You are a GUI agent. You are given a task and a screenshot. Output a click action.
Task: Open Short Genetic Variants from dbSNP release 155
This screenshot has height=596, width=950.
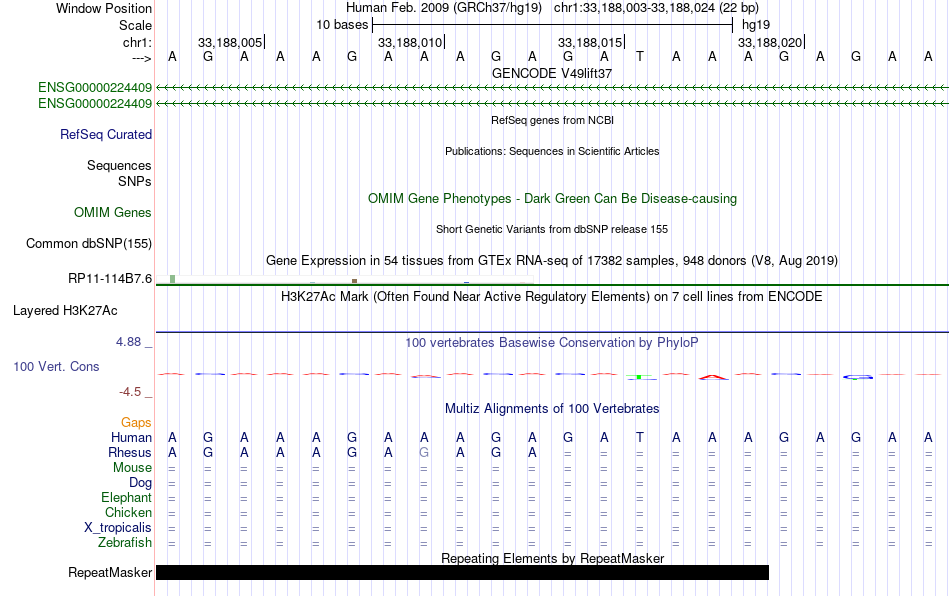click(x=552, y=229)
